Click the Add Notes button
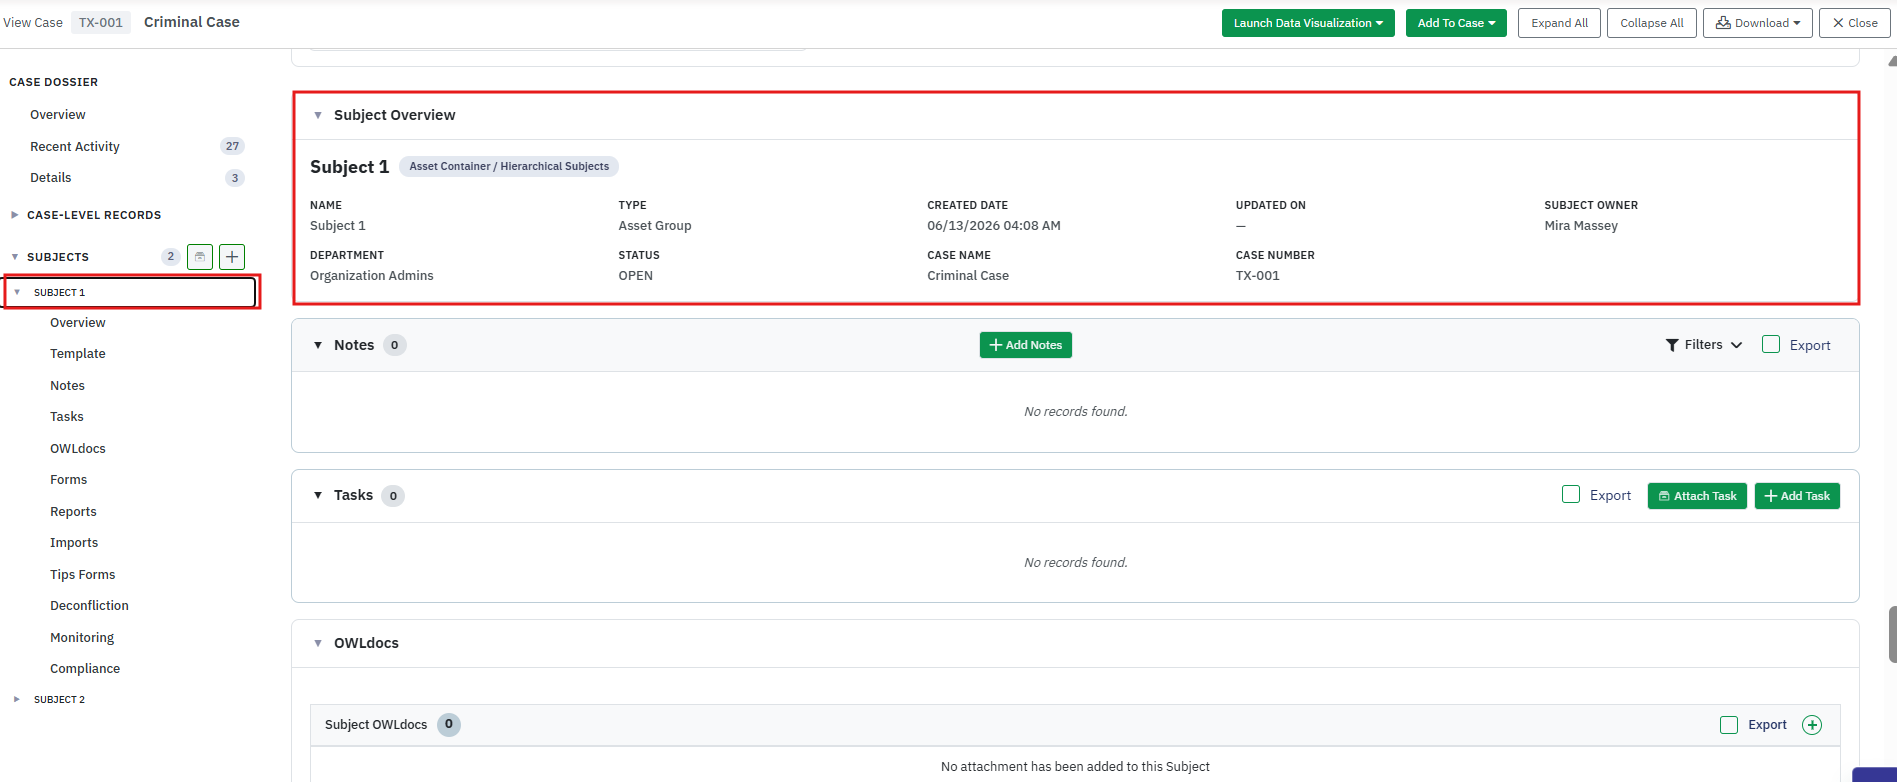This screenshot has height=782, width=1897. pos(1025,345)
